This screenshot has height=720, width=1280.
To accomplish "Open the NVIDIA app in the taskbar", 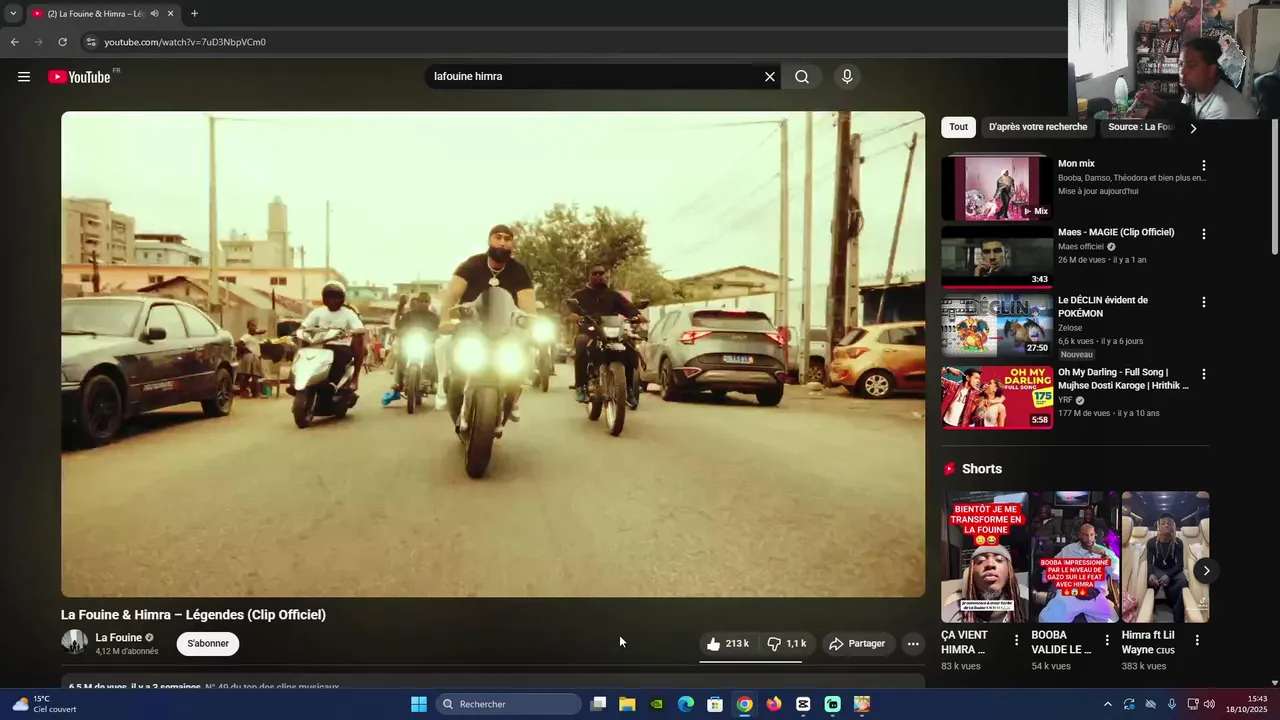I will pyautogui.click(x=656, y=704).
